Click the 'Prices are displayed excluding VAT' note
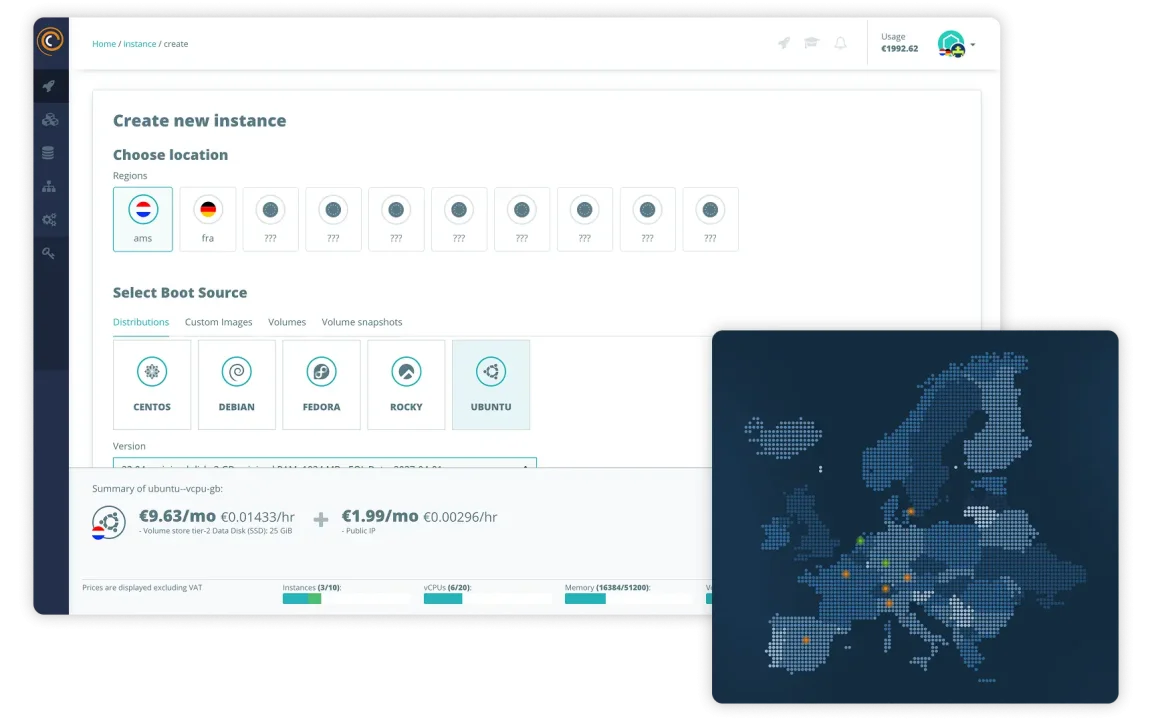 pyautogui.click(x=142, y=587)
